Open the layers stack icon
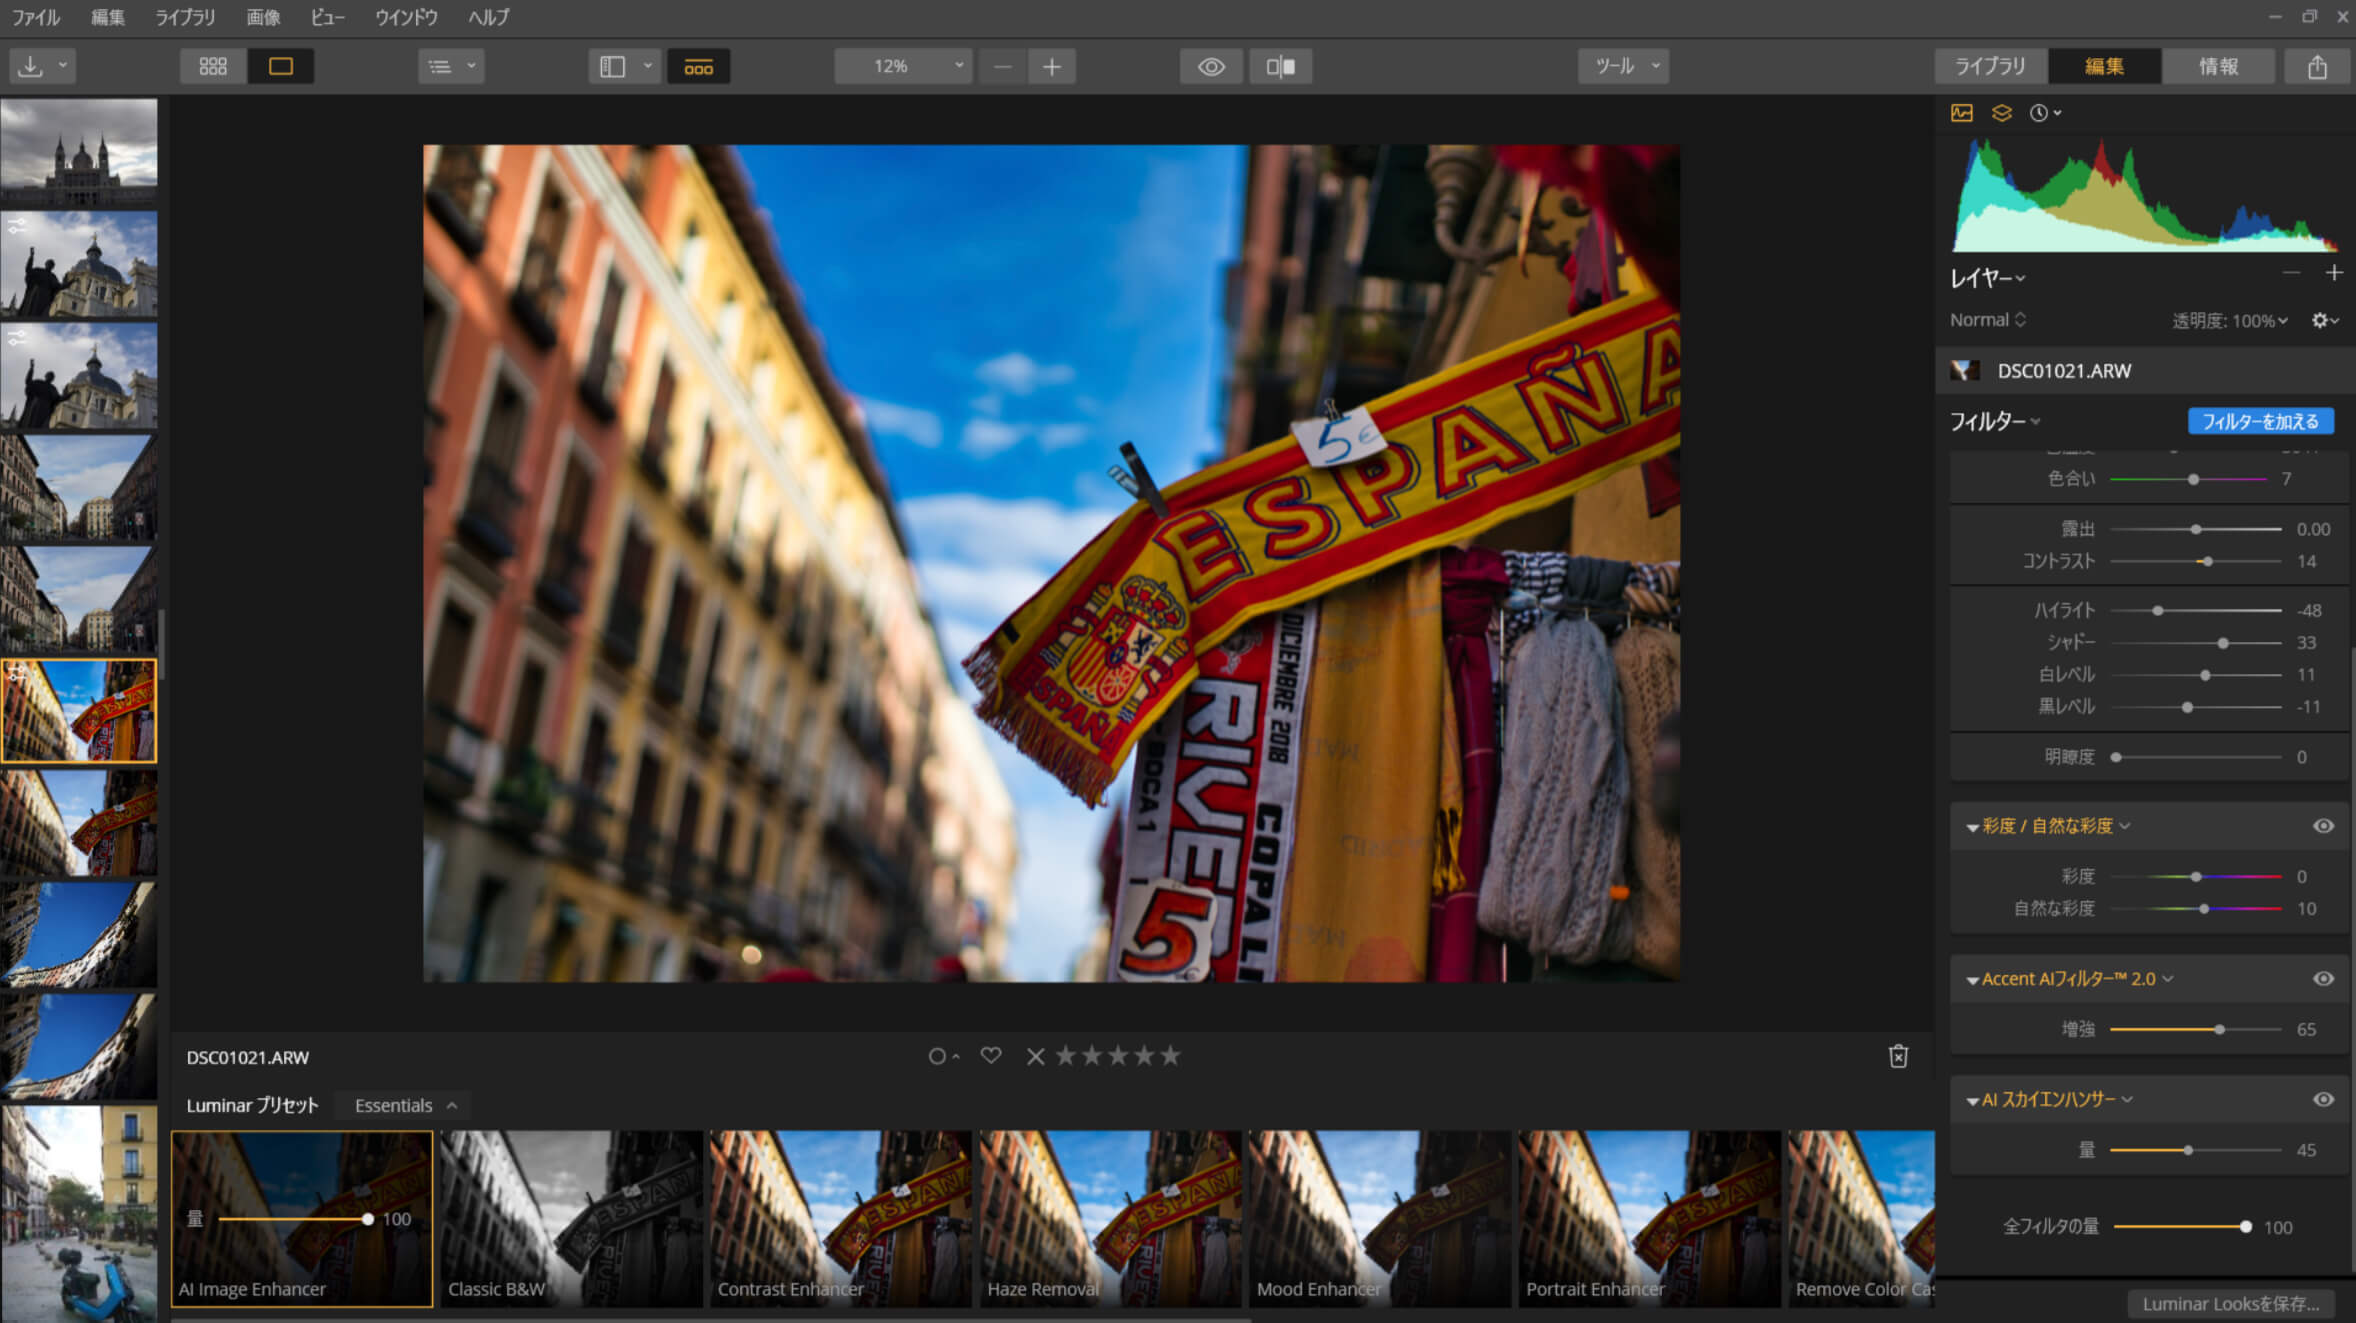 pyautogui.click(x=2001, y=113)
